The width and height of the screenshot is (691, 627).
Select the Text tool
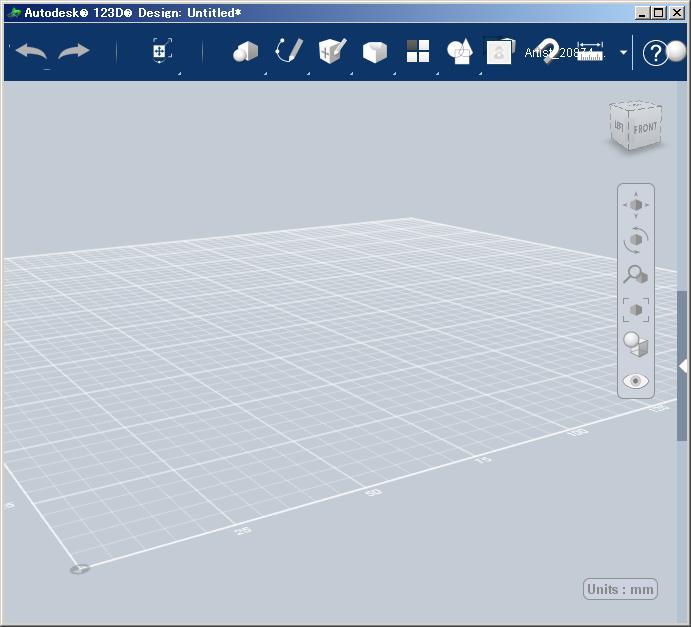(x=499, y=51)
